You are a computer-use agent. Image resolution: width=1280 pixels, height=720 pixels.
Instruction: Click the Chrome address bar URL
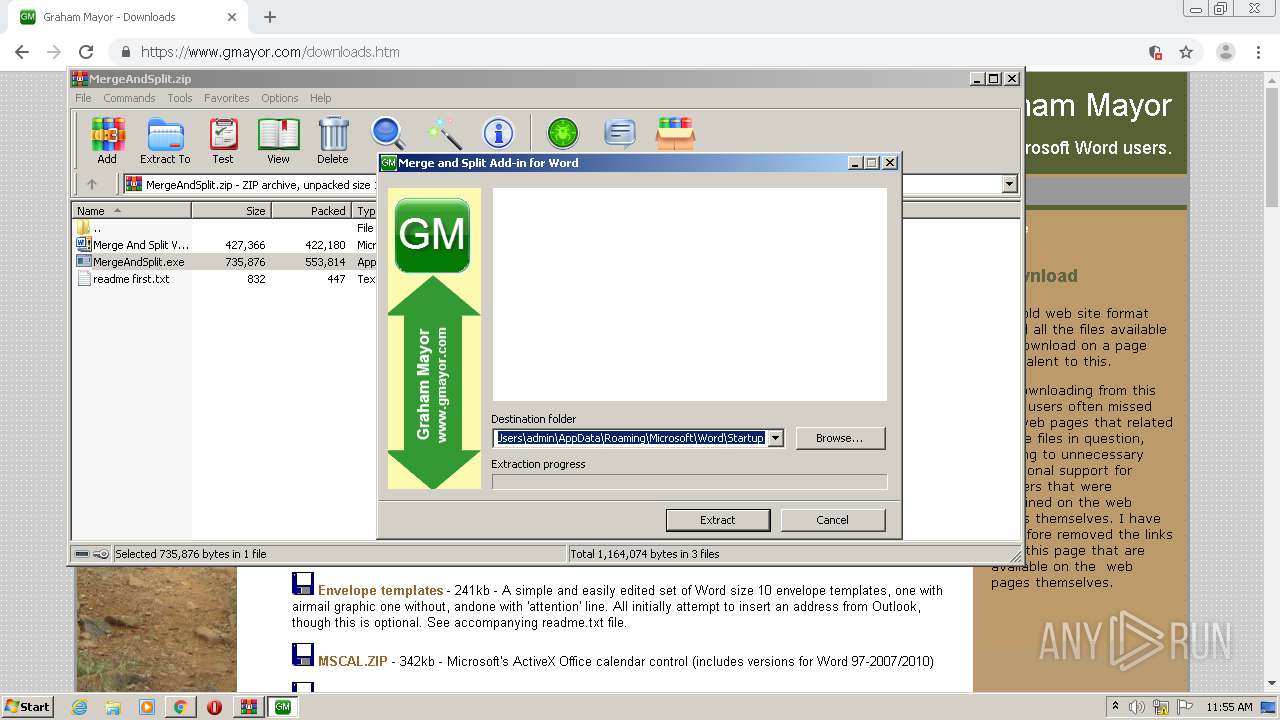pos(270,52)
